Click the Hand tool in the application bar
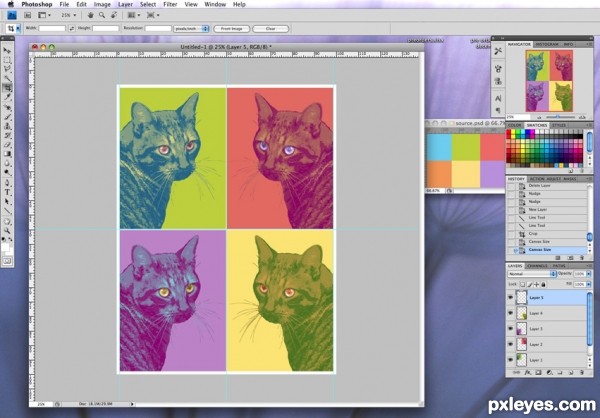 (x=90, y=15)
